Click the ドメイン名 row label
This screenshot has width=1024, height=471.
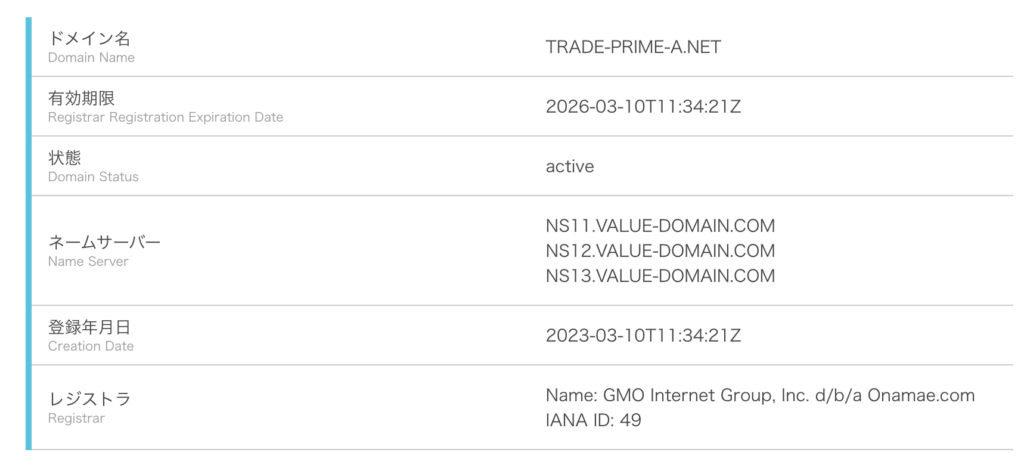pyautogui.click(x=89, y=38)
